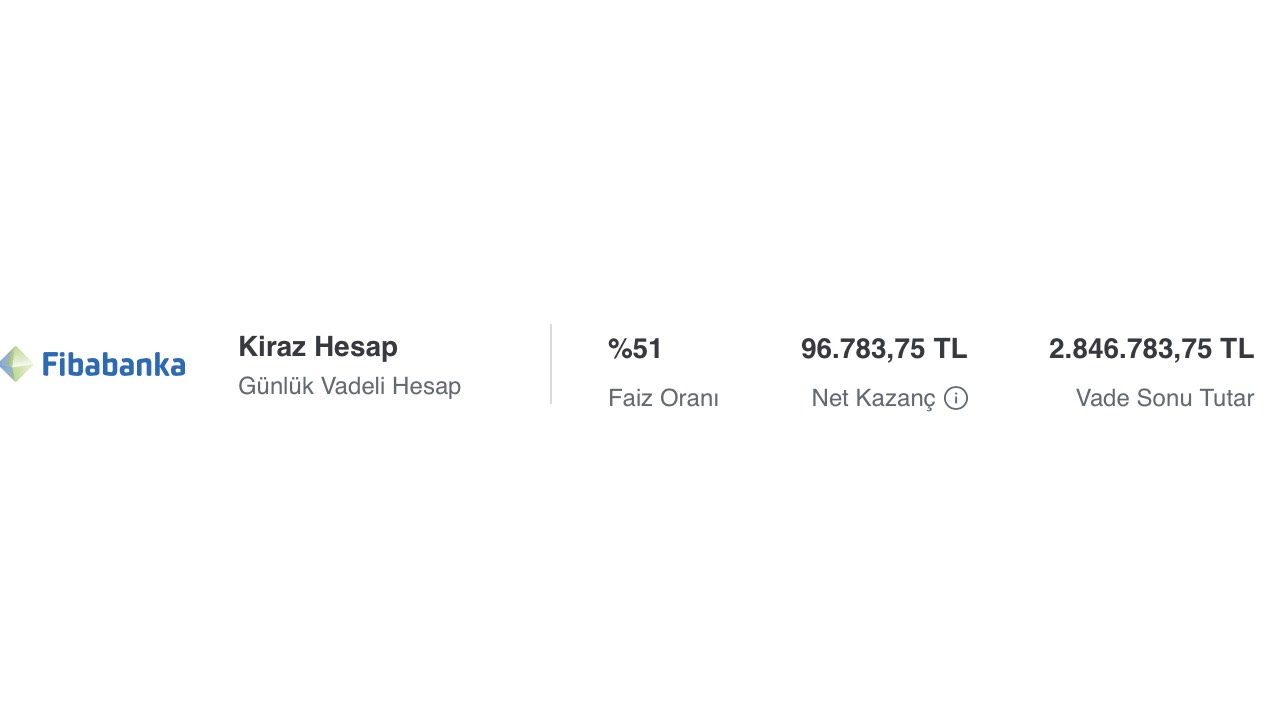Click the word Vadeli in the subtitle
The height and width of the screenshot is (720, 1280).
click(353, 386)
